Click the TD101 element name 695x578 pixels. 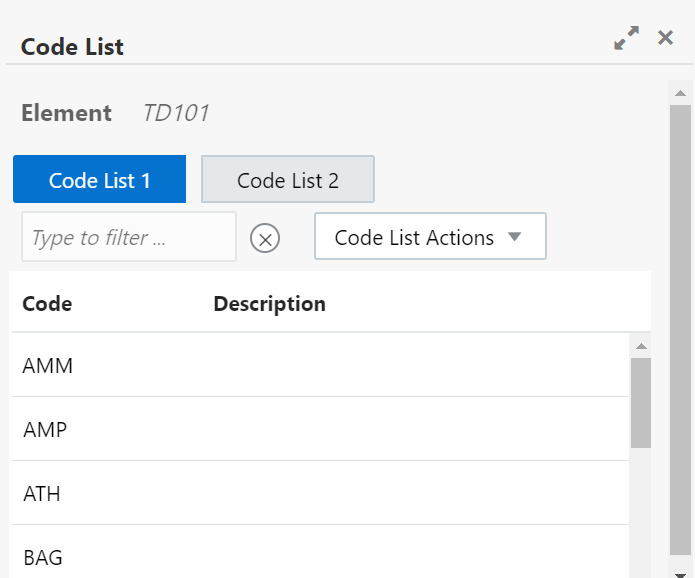coord(176,113)
